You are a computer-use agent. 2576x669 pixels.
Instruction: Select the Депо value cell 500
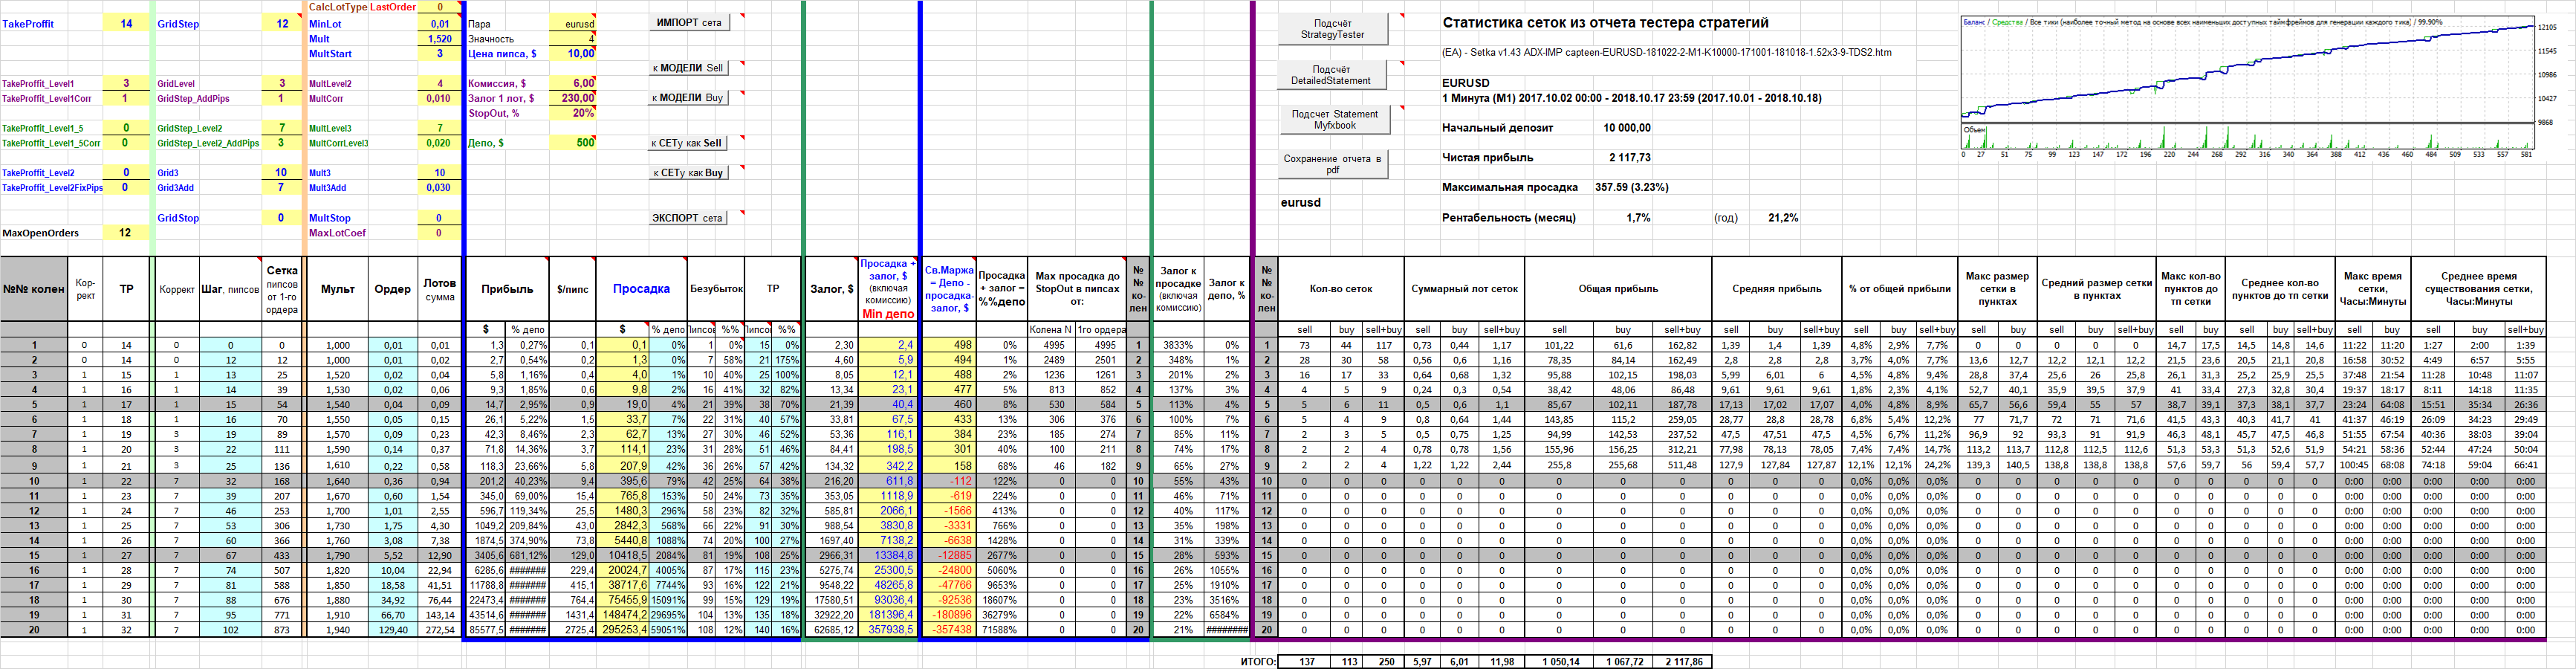573,143
